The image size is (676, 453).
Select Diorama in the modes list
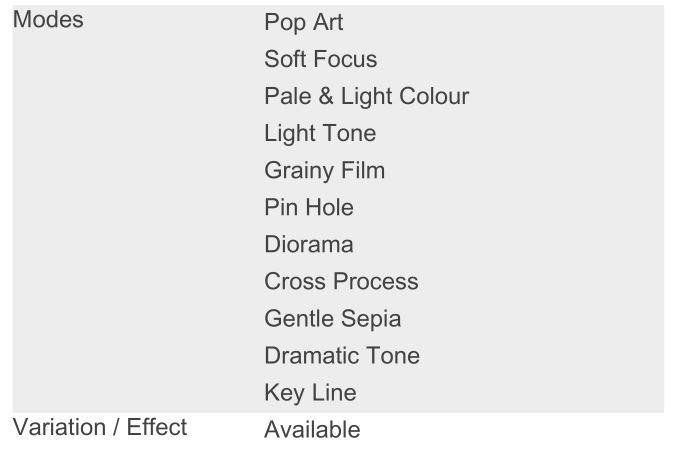[x=309, y=244]
